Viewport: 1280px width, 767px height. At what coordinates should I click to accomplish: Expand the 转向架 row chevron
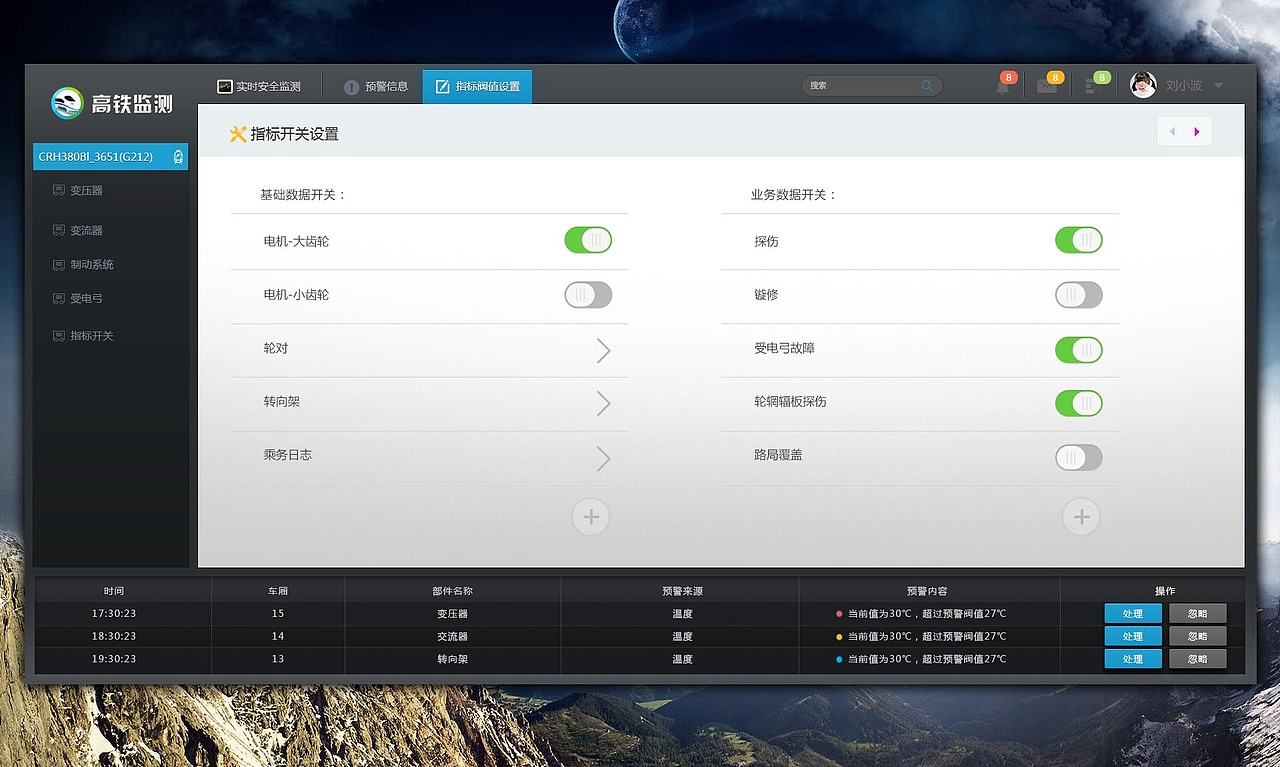click(x=603, y=403)
